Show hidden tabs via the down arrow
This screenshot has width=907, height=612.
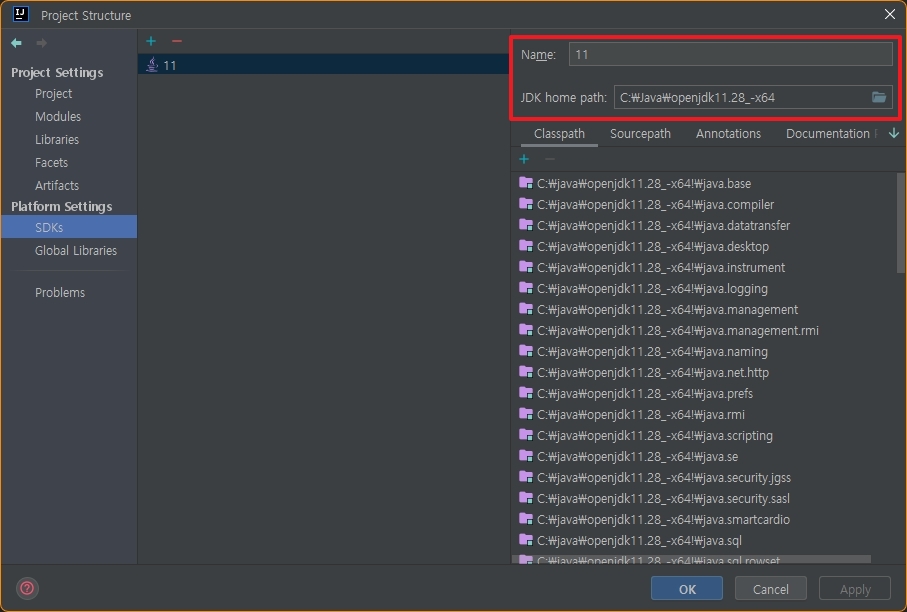tap(894, 134)
